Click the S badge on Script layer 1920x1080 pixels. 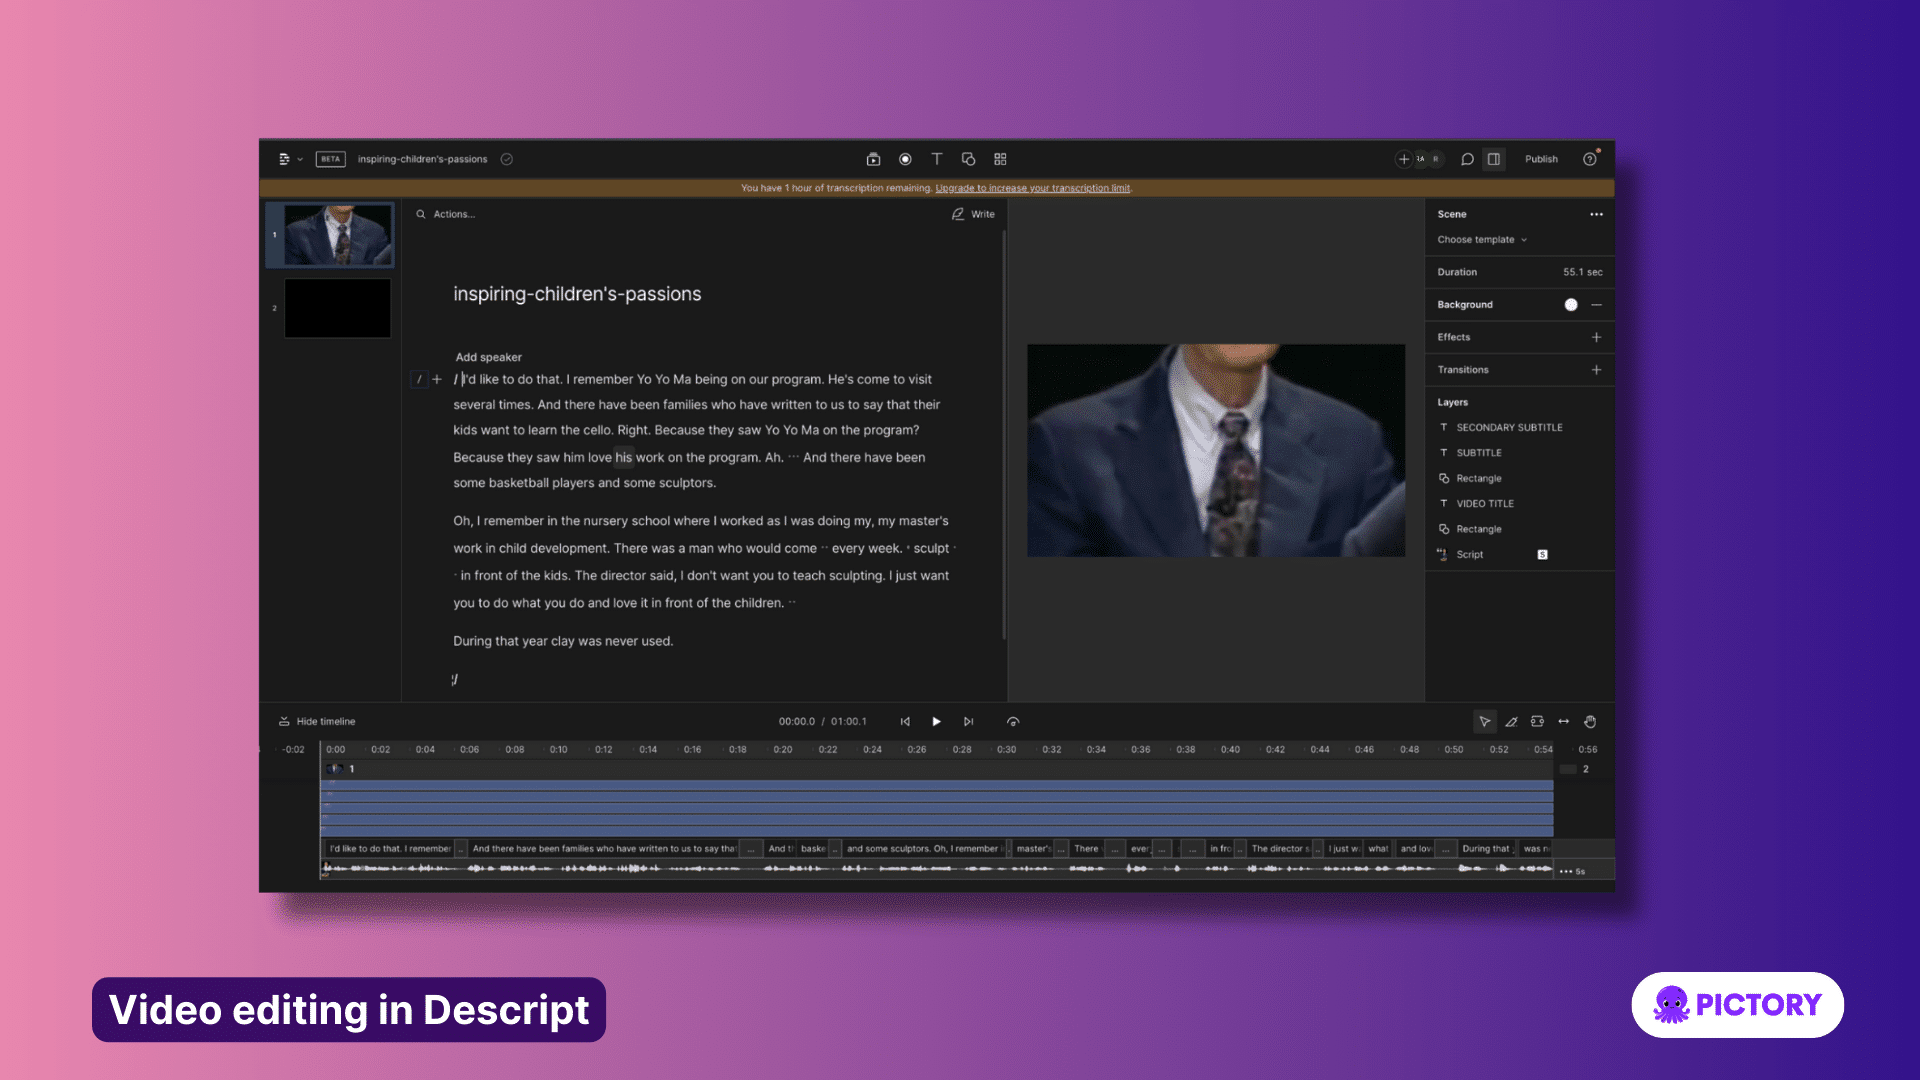[x=1542, y=554]
